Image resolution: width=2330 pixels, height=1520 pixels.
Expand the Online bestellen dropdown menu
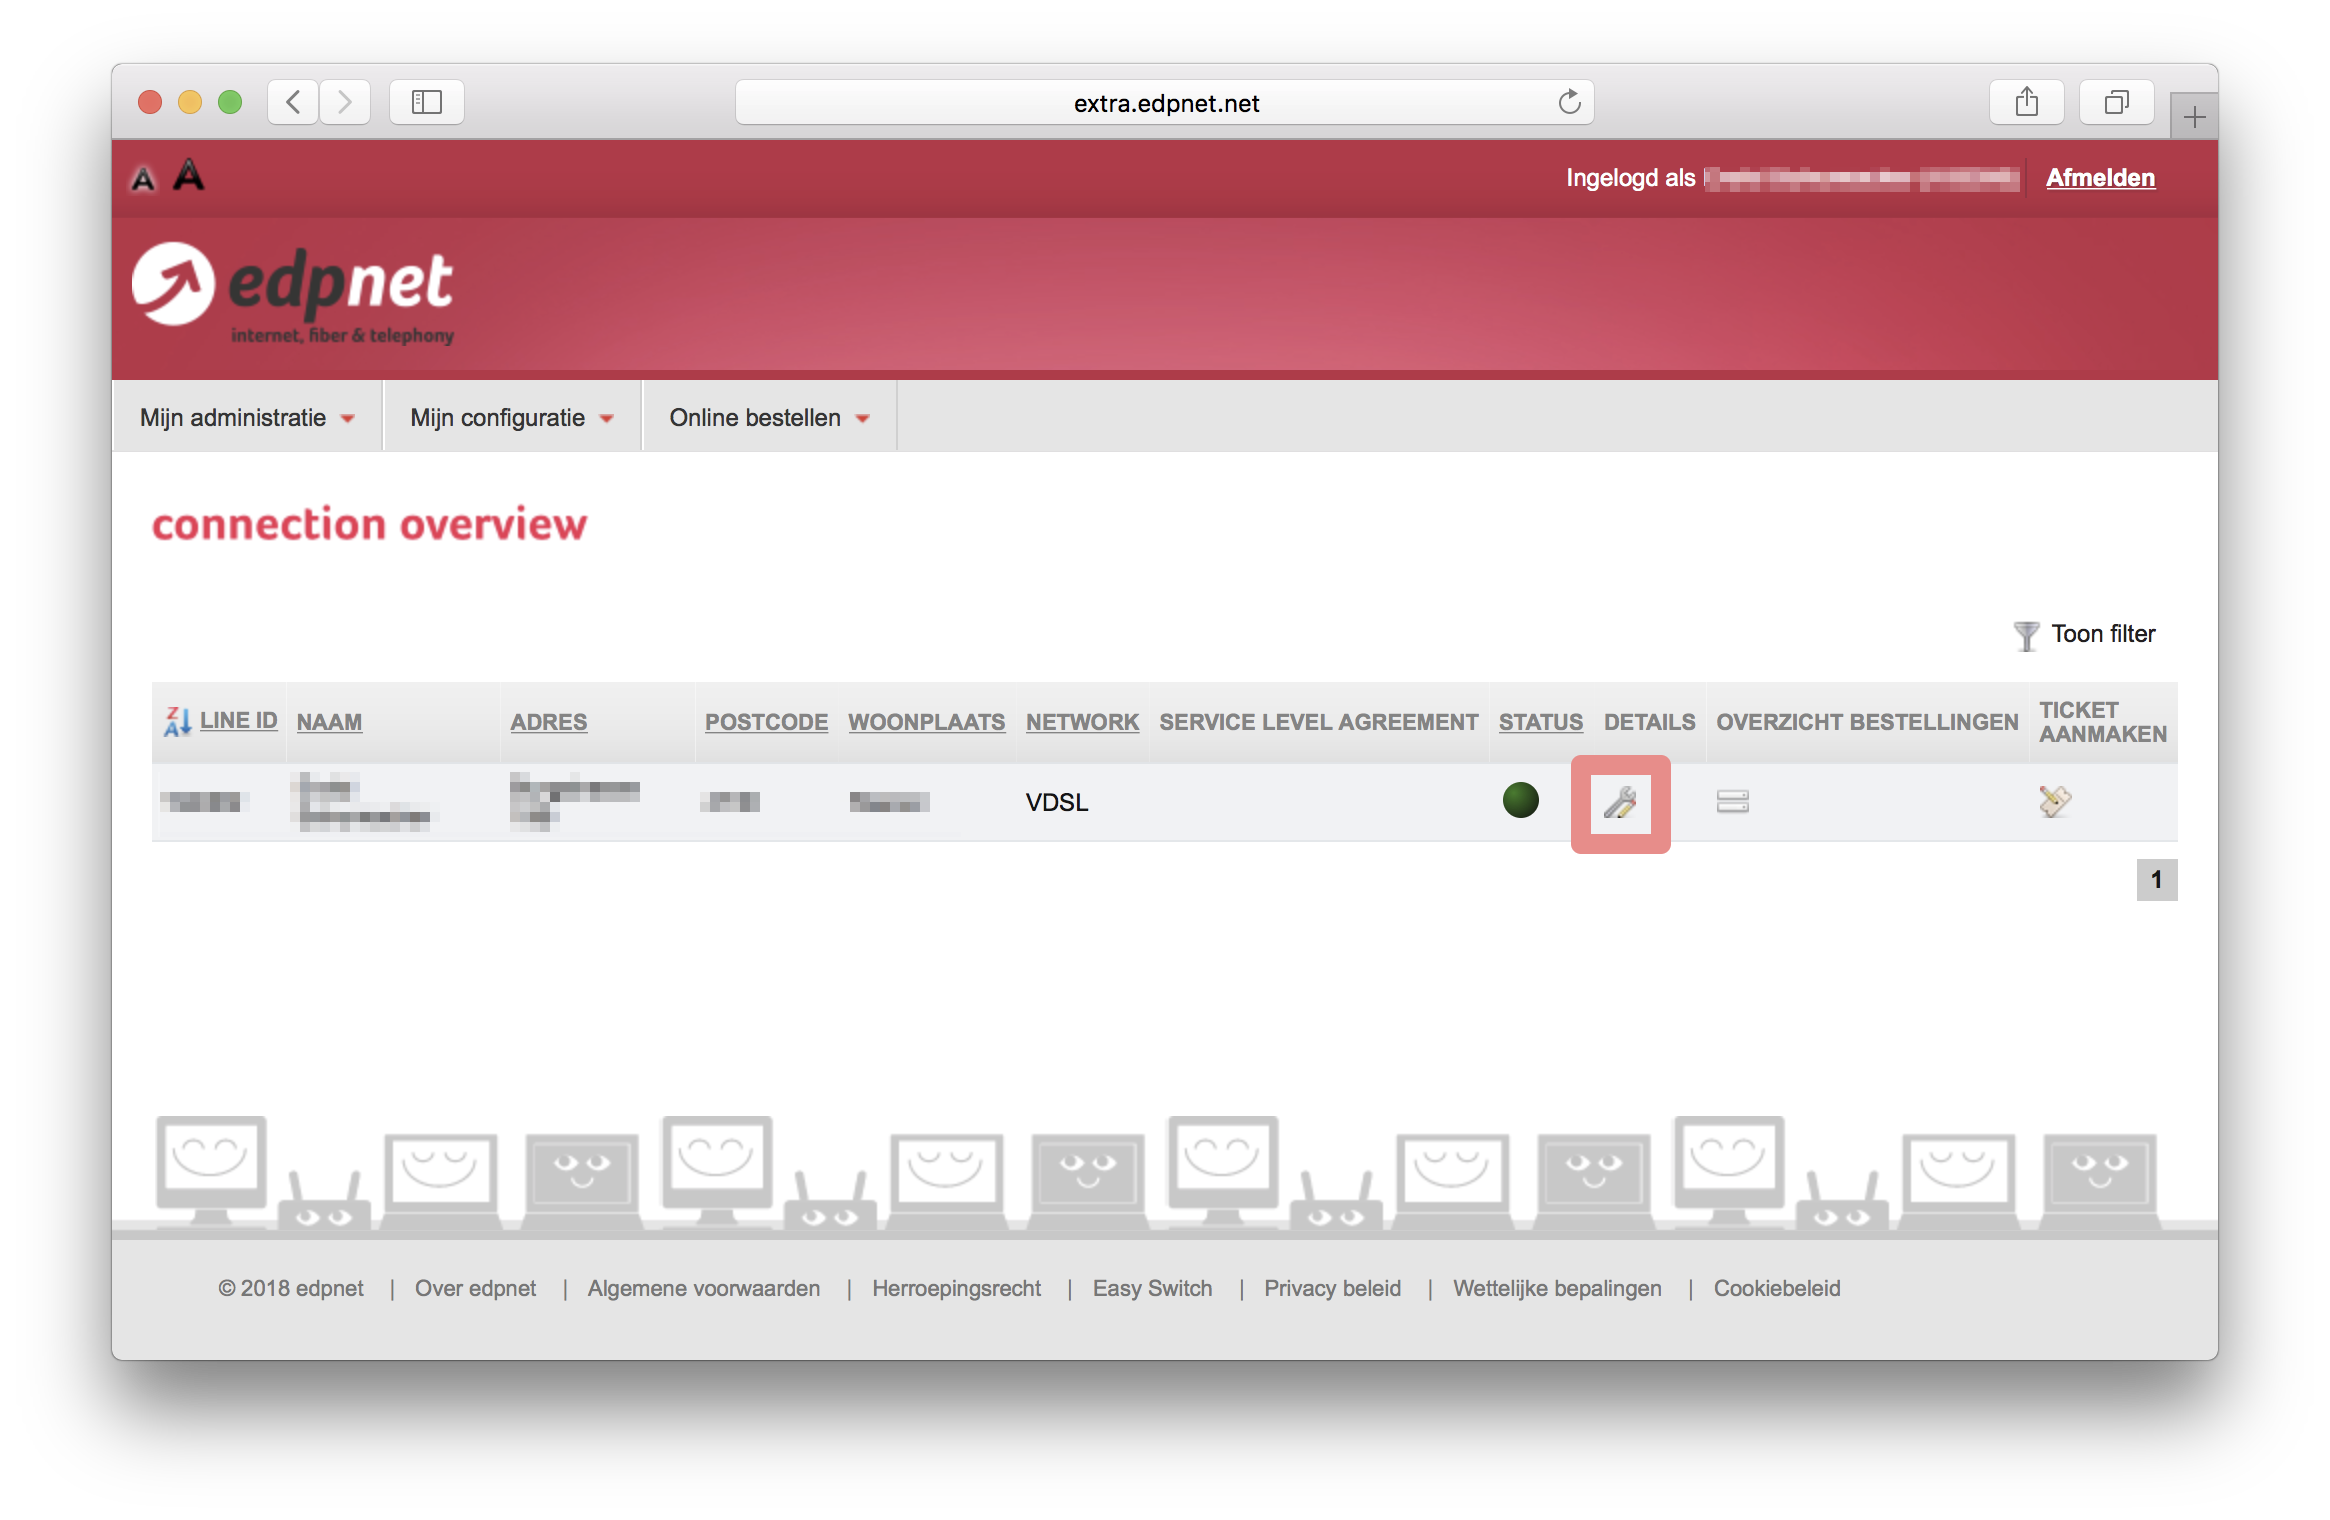click(768, 416)
